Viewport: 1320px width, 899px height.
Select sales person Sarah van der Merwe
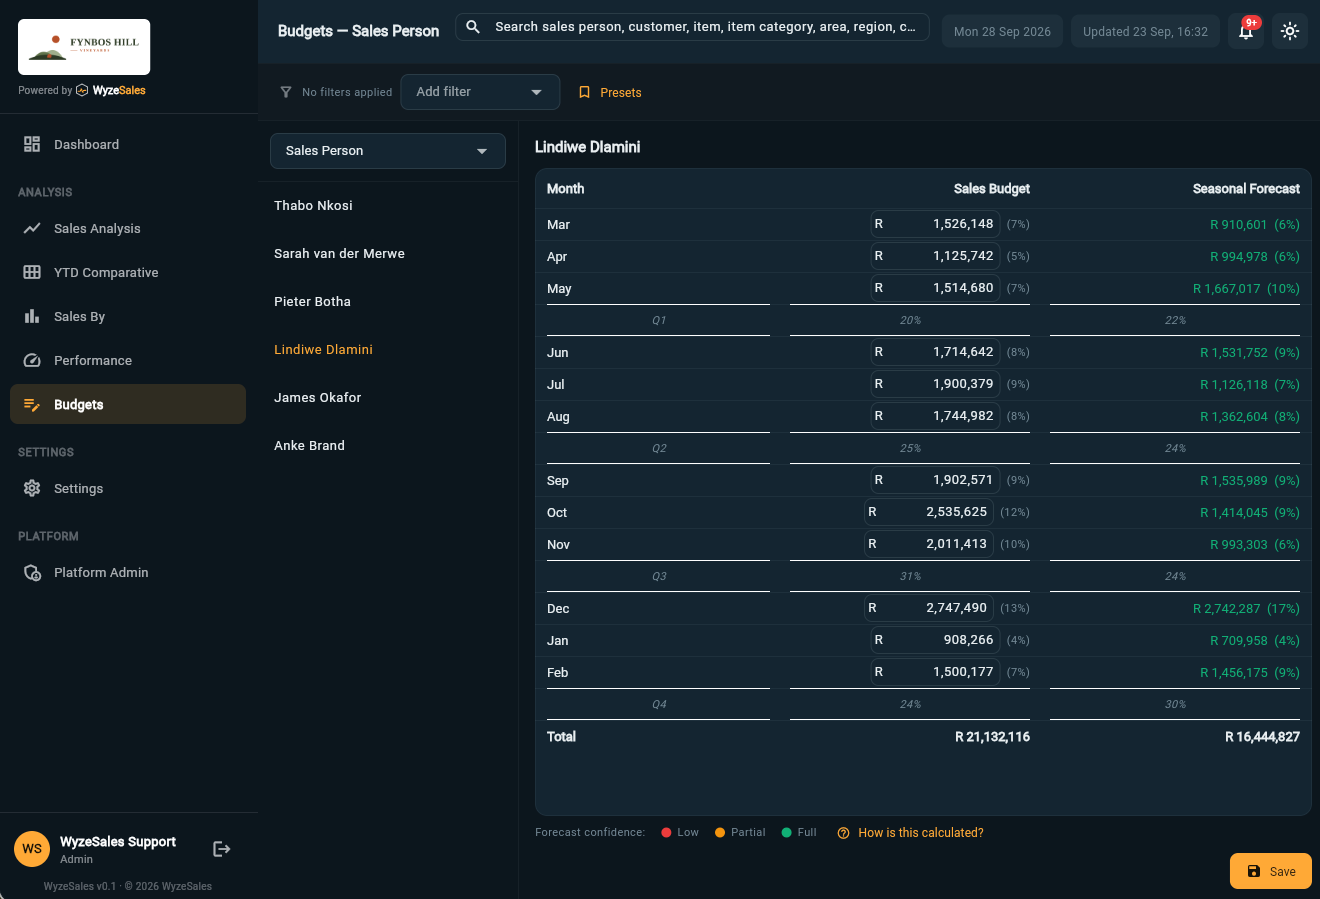[388, 253]
